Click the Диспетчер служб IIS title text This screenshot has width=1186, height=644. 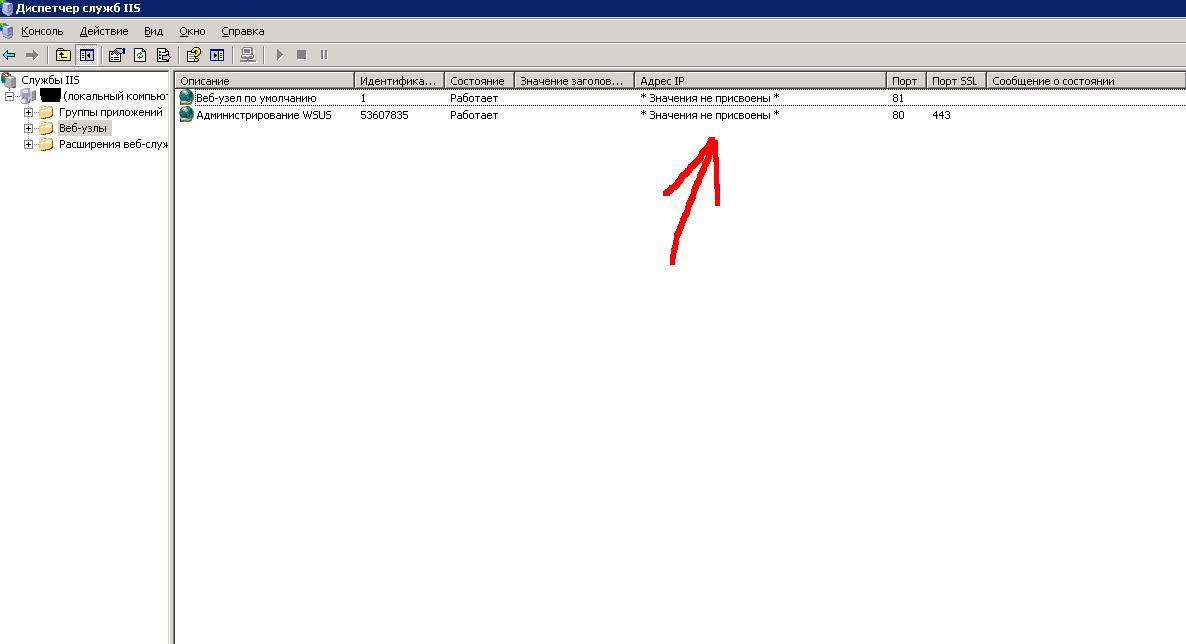[78, 8]
